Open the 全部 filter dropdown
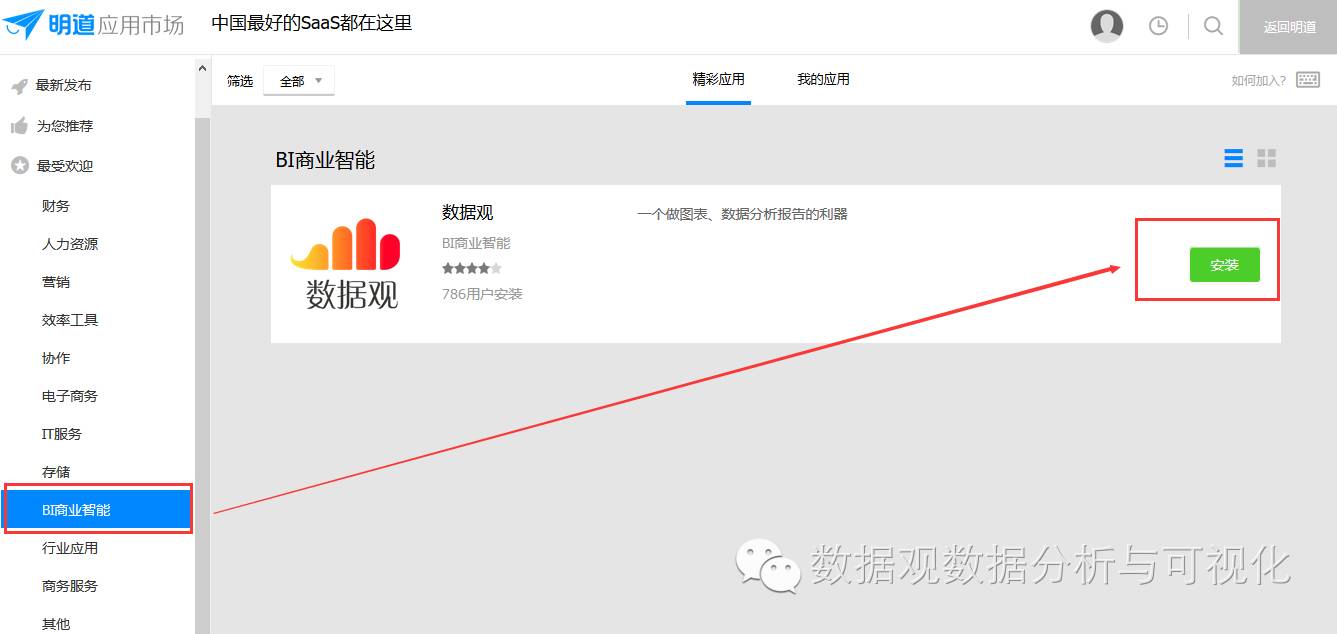This screenshot has height=634, width=1337. [x=299, y=81]
